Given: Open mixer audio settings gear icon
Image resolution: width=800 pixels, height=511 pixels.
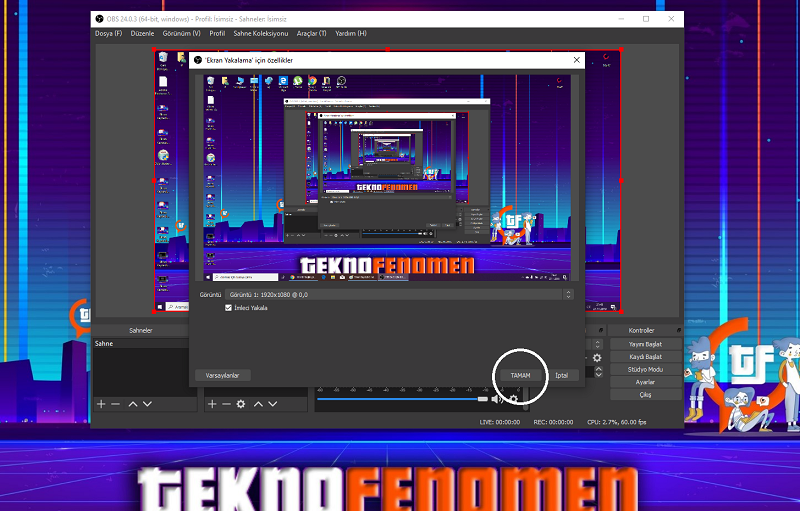Looking at the screenshot, I should click(514, 399).
